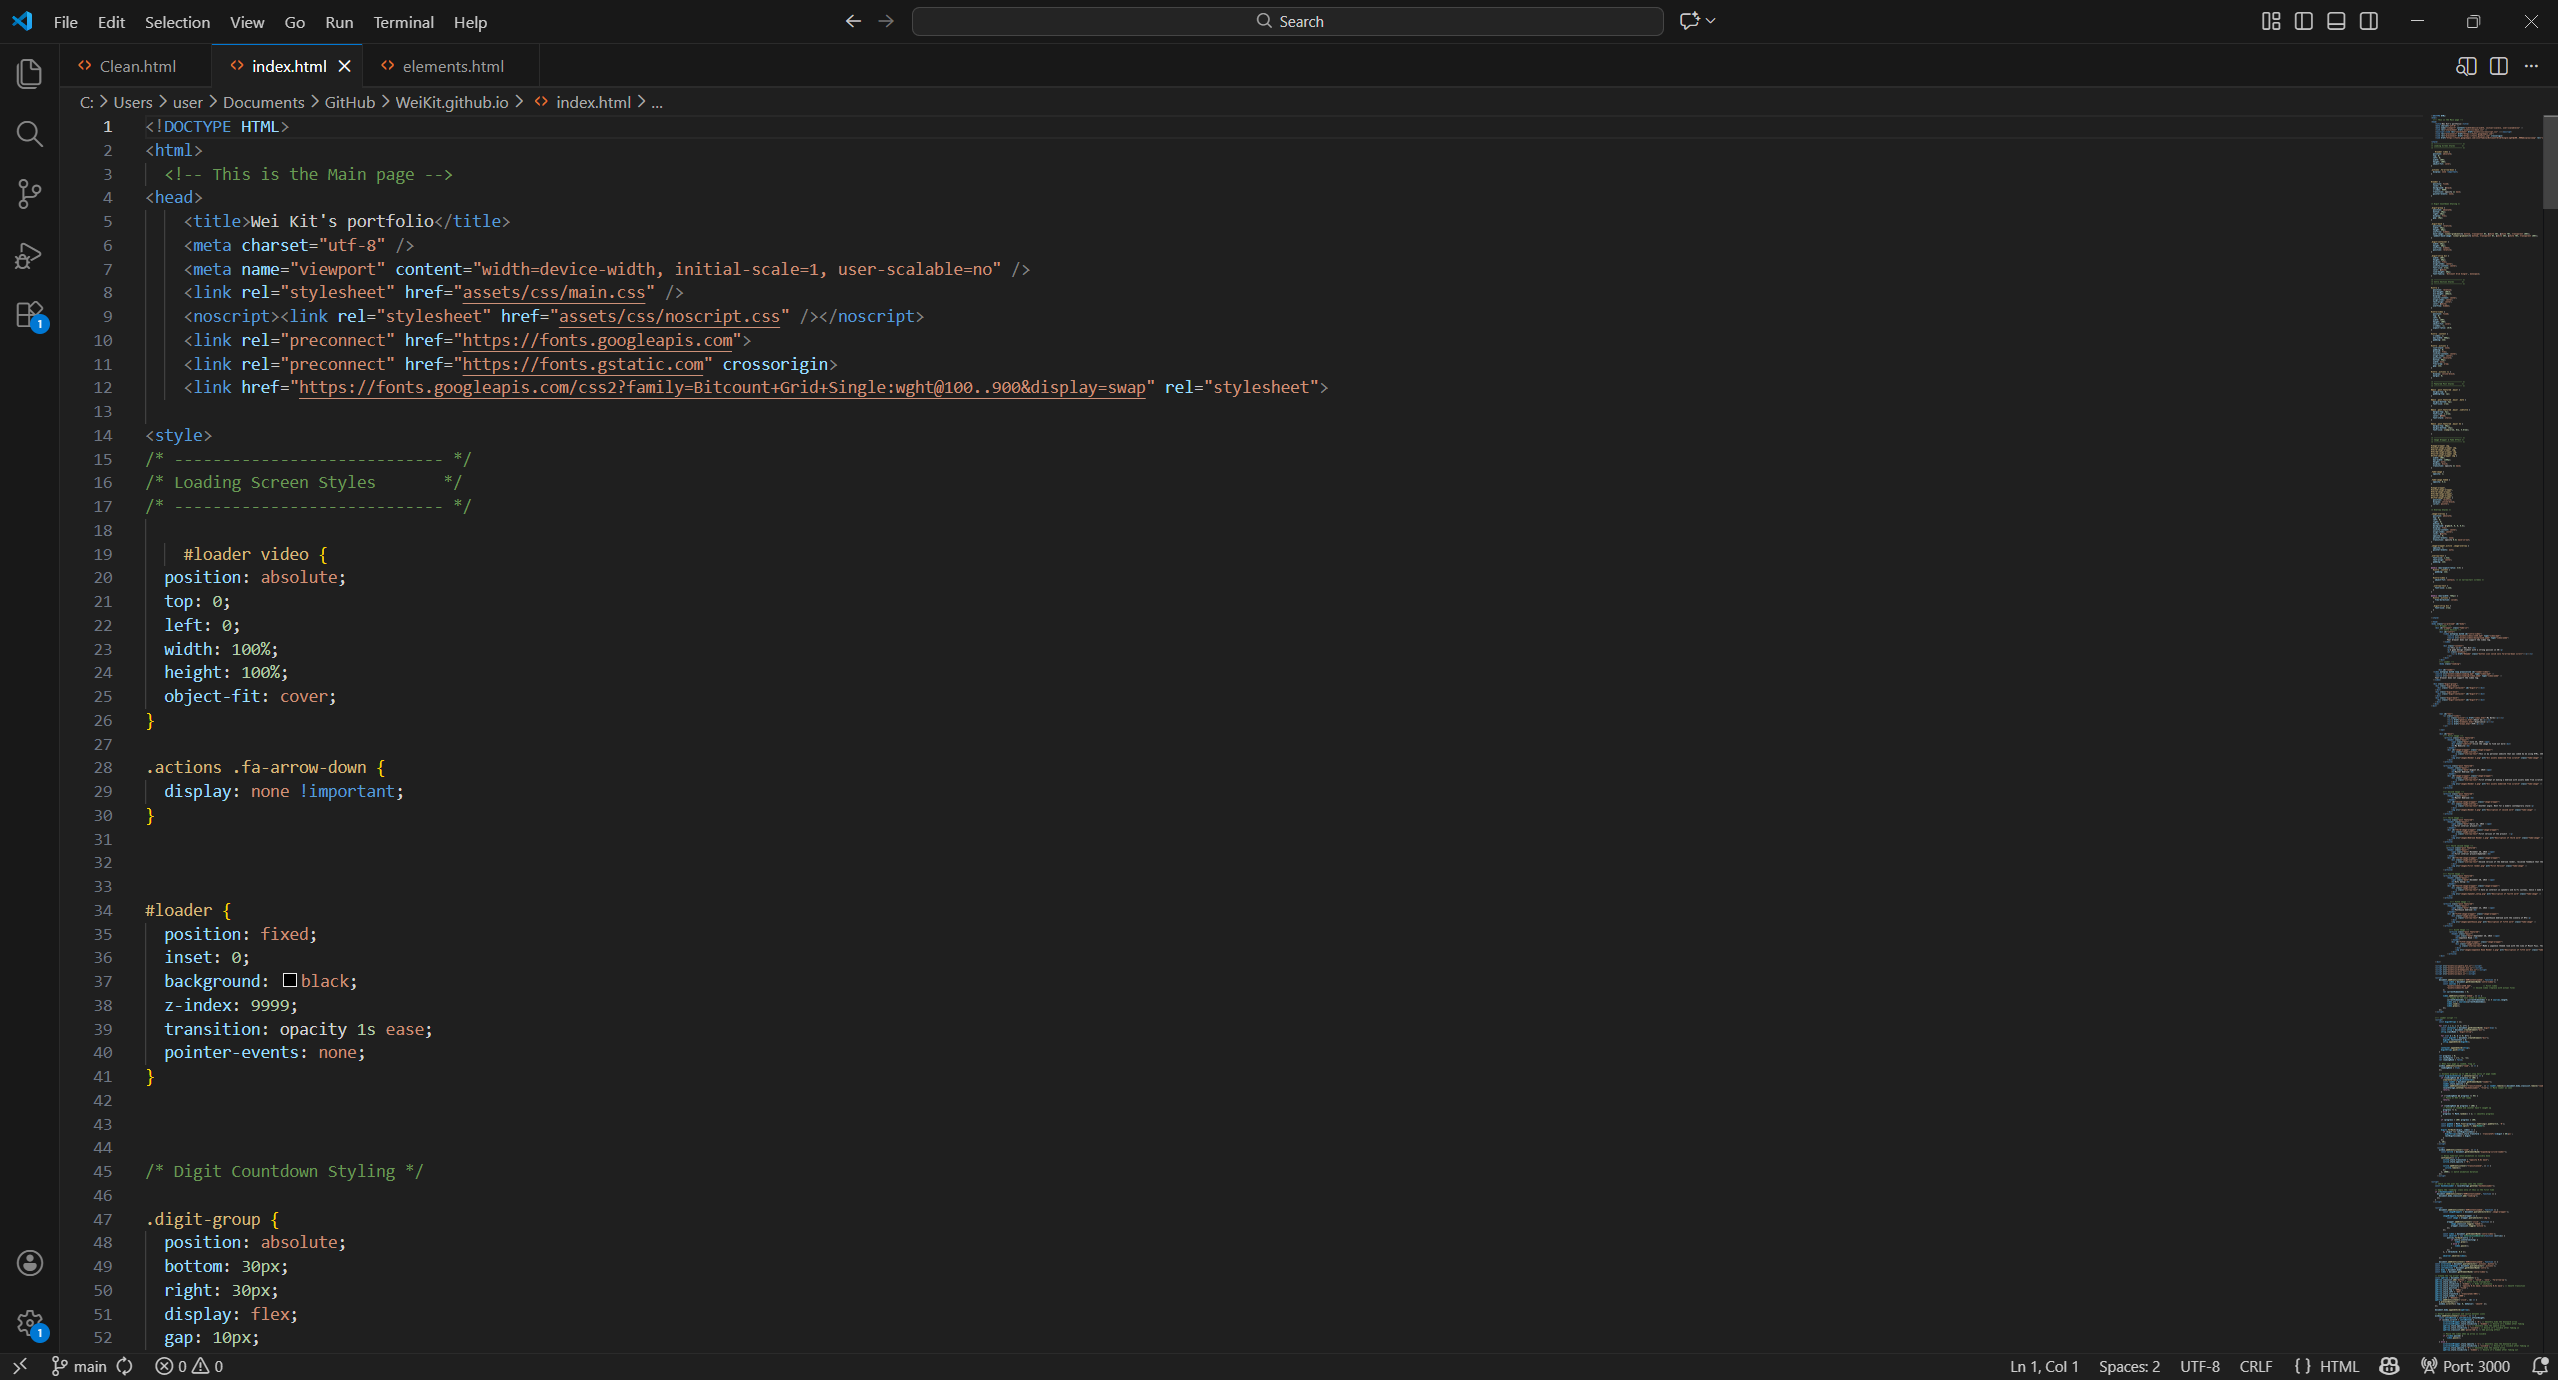This screenshot has height=1380, width=2558.
Task: Open the remote window indicator
Action: pyautogui.click(x=20, y=1366)
